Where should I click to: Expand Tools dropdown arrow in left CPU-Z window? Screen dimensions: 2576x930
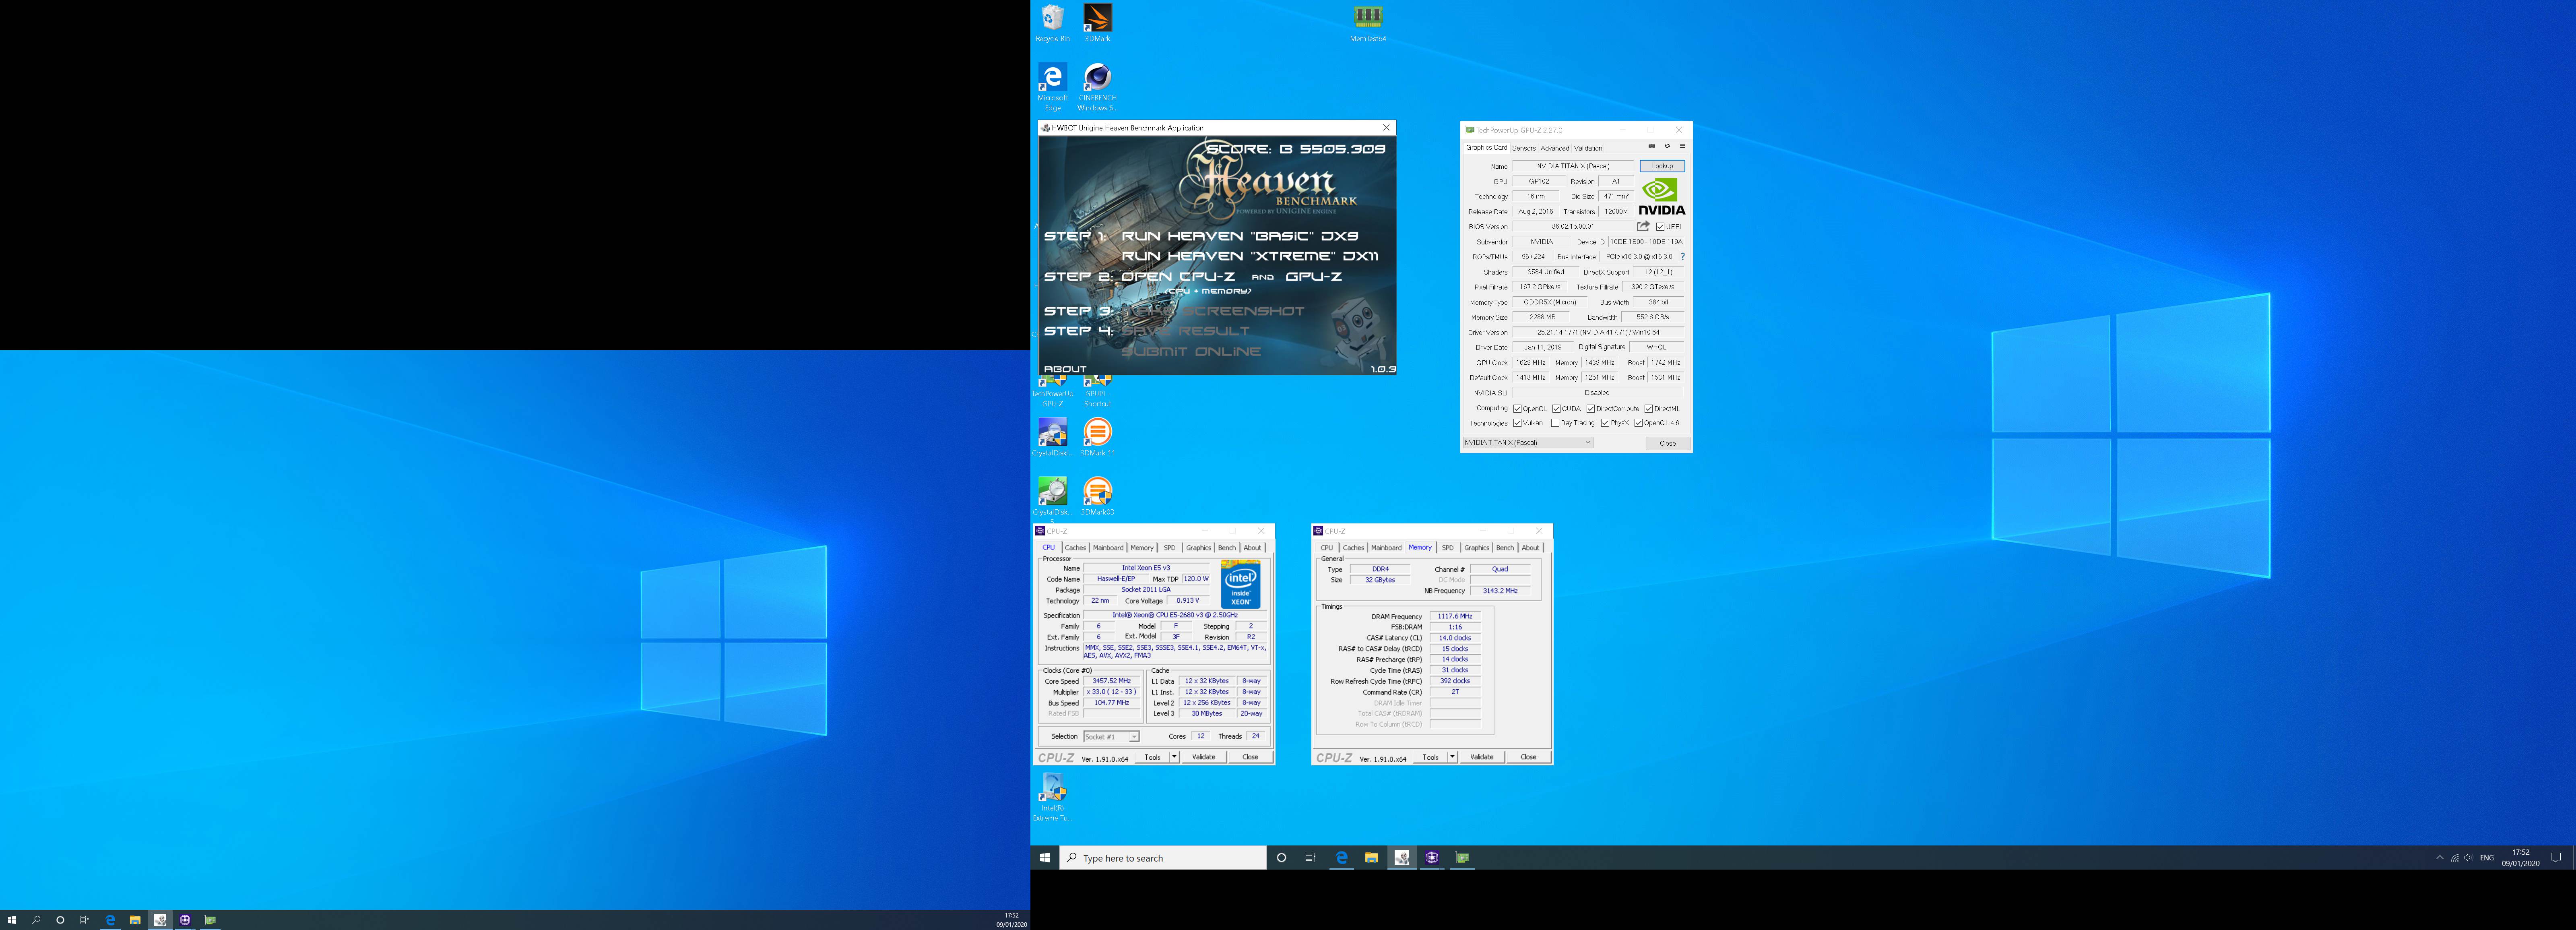tap(1174, 757)
